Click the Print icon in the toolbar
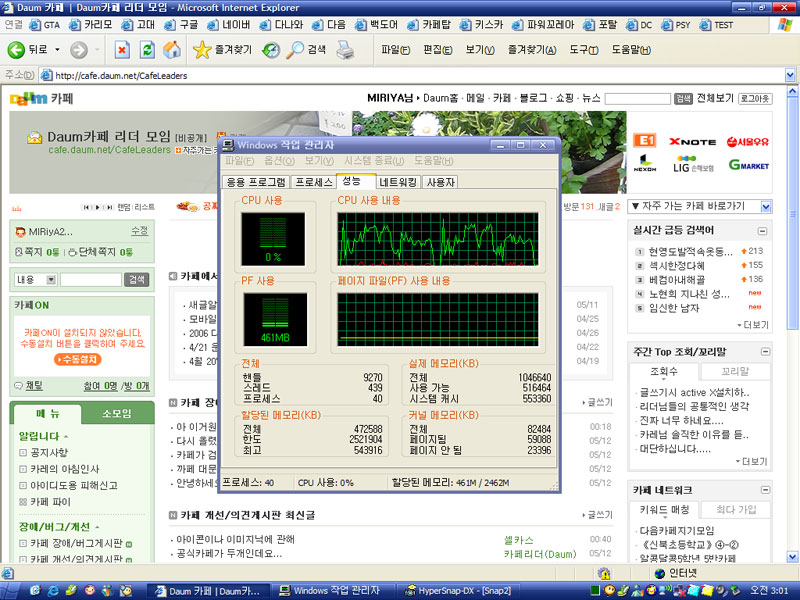Image resolution: width=800 pixels, height=600 pixels. point(345,49)
